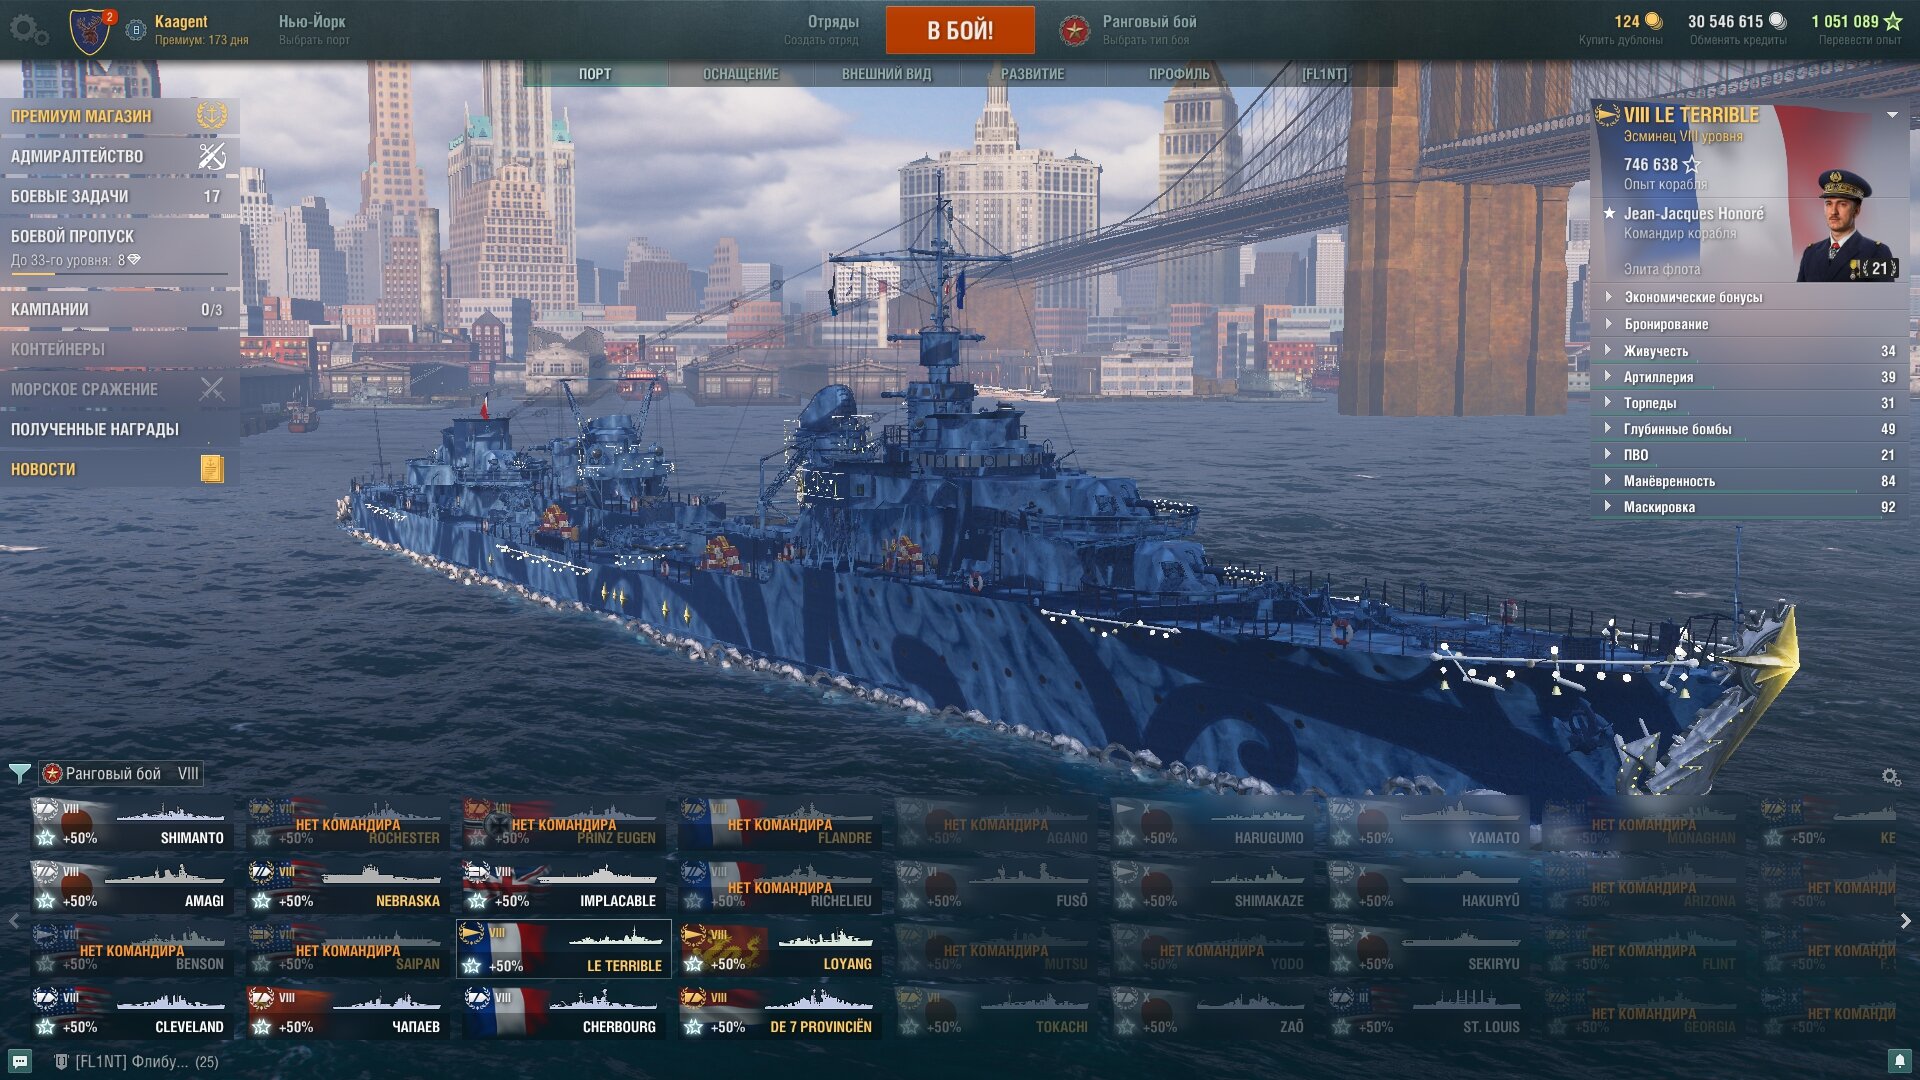Select the ranked battle type star icon

click(x=1074, y=30)
